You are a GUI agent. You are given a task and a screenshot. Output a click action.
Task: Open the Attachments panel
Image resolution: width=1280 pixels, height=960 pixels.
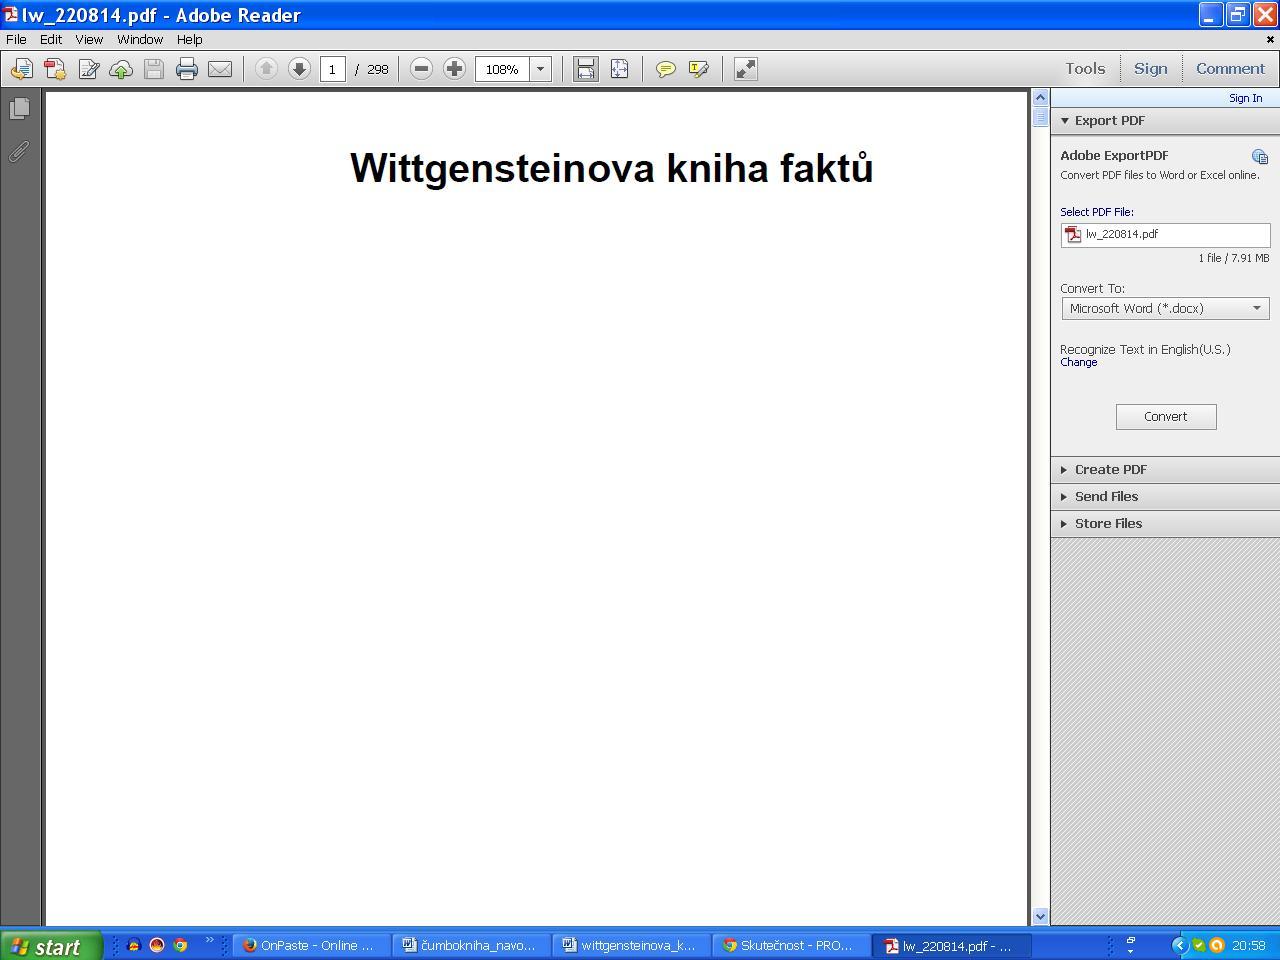(x=19, y=152)
